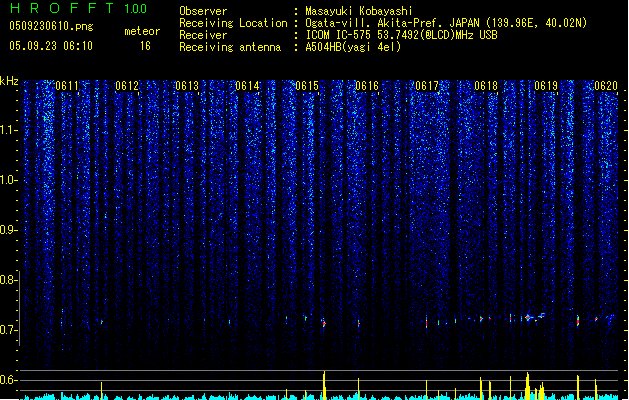Click the date stamp 05.09.23 06:10

tap(51, 46)
